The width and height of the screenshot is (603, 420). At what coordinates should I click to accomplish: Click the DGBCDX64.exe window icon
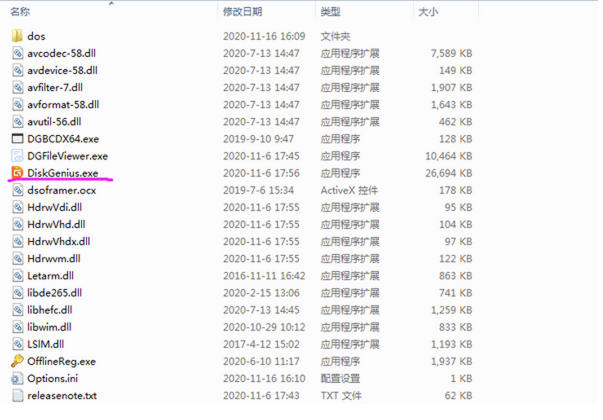point(17,139)
